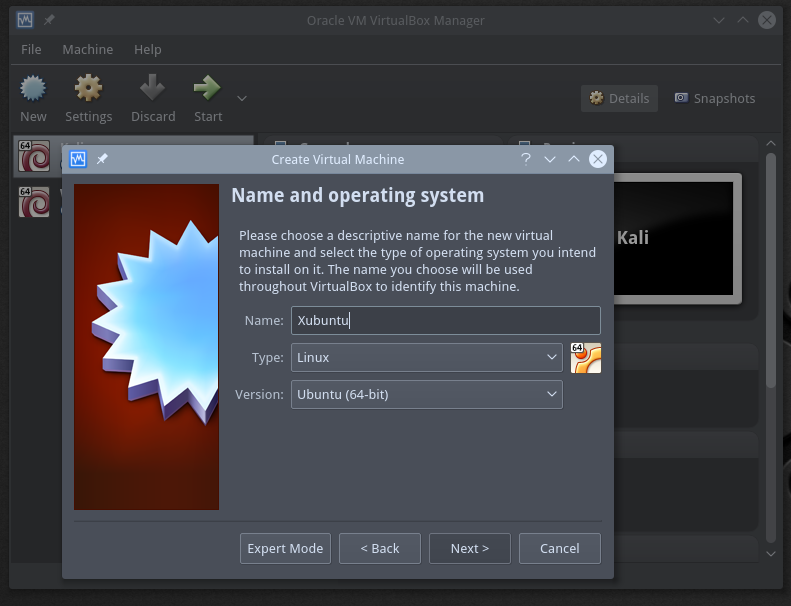
Task: Maximize the VirtualBox Manager window
Action: [x=743, y=20]
